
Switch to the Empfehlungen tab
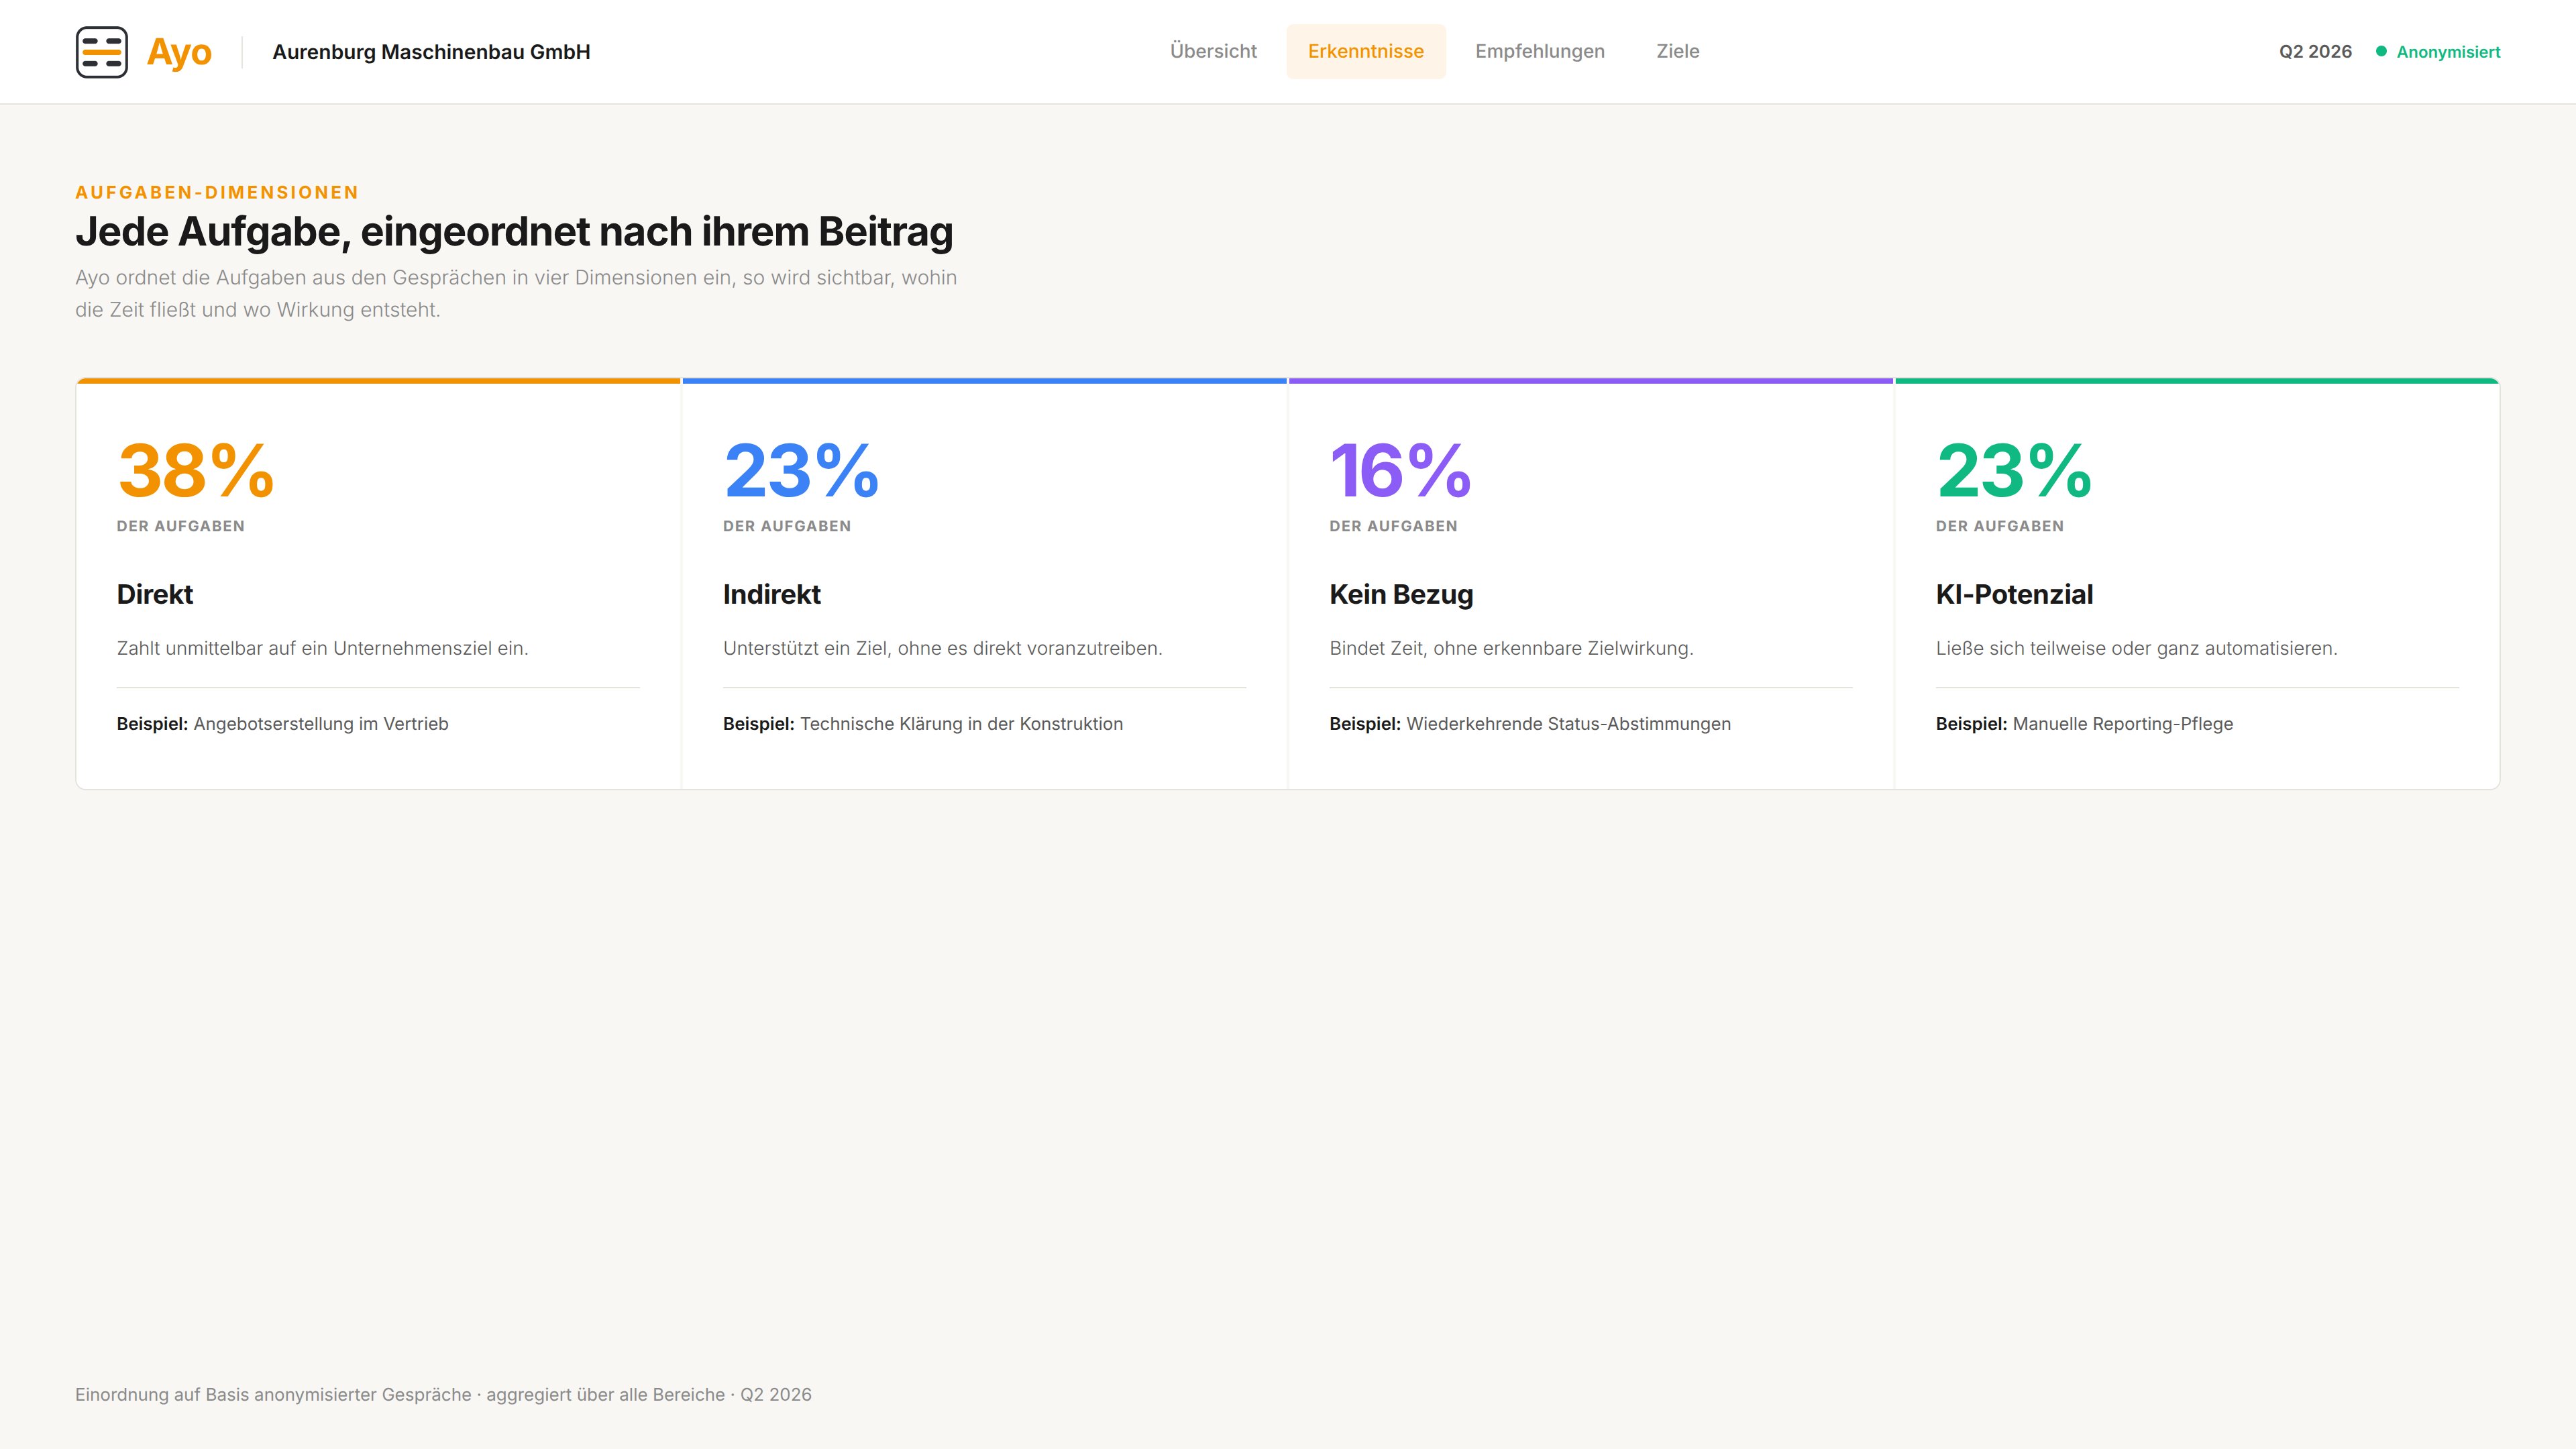coord(1539,51)
